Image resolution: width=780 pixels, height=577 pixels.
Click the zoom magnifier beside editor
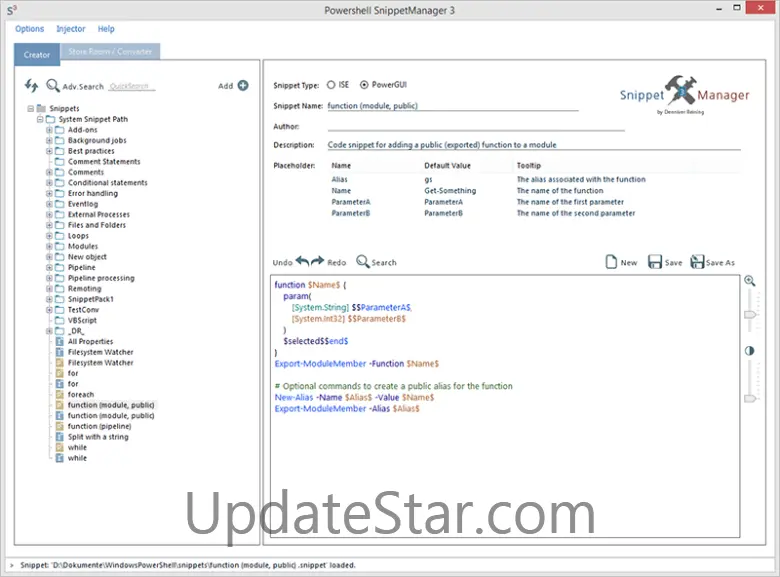[x=750, y=281]
